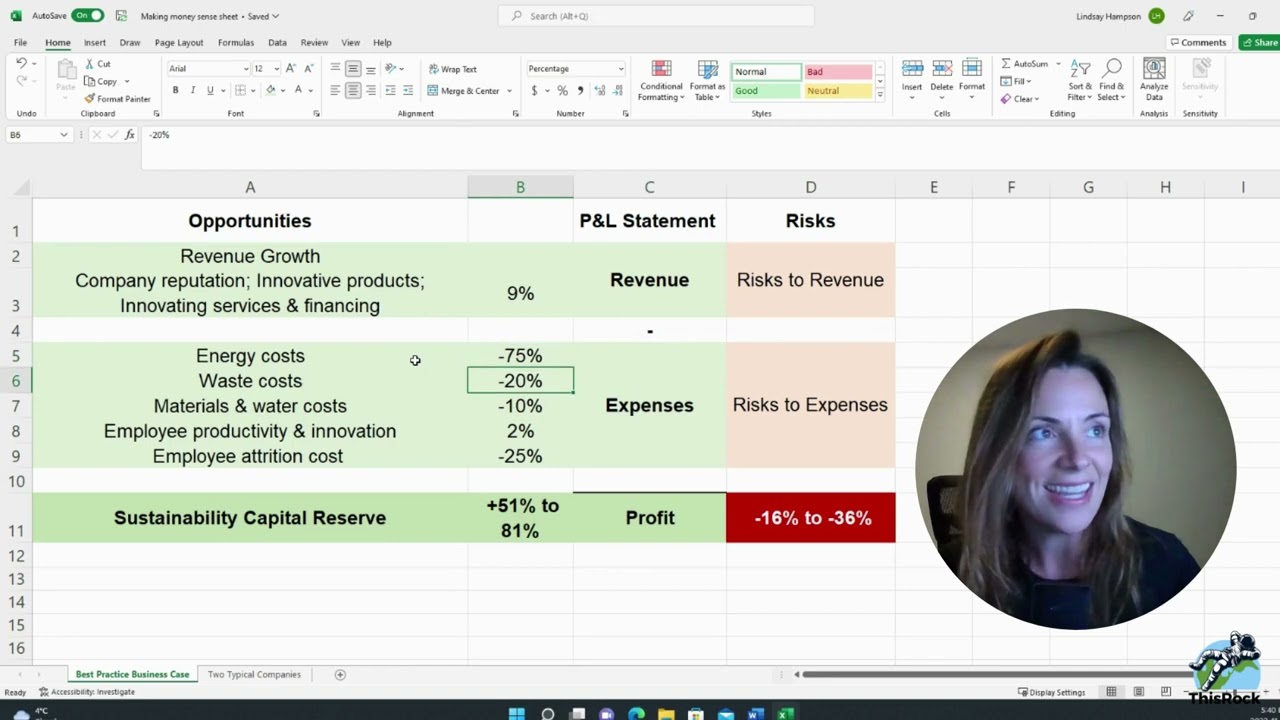Switch to Page Layout view in status bar
Viewport: 1280px width, 720px height.
(1139, 692)
